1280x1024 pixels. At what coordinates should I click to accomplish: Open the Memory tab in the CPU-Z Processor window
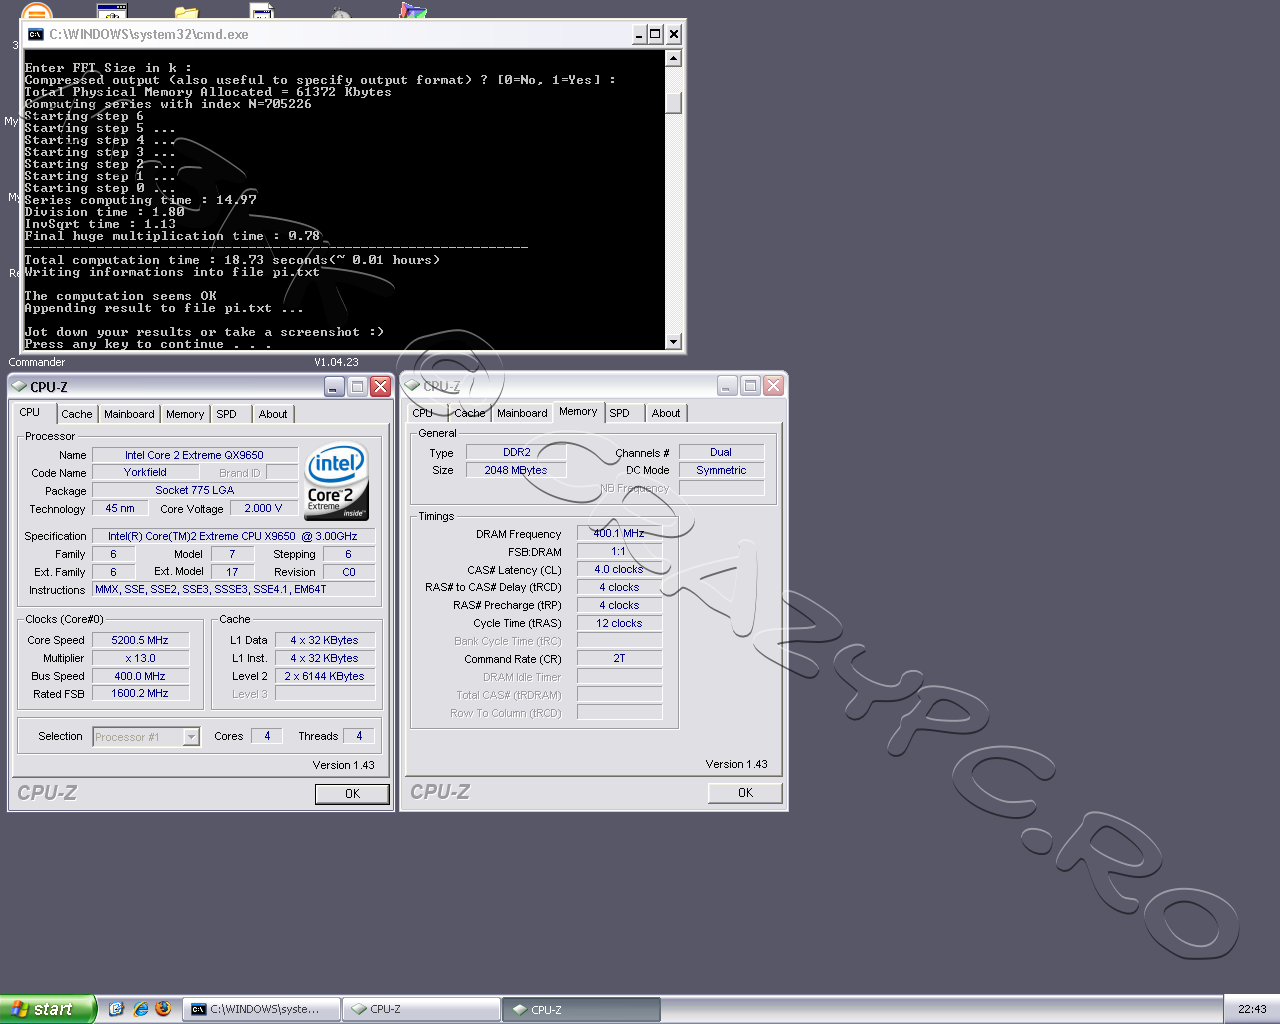tap(185, 414)
